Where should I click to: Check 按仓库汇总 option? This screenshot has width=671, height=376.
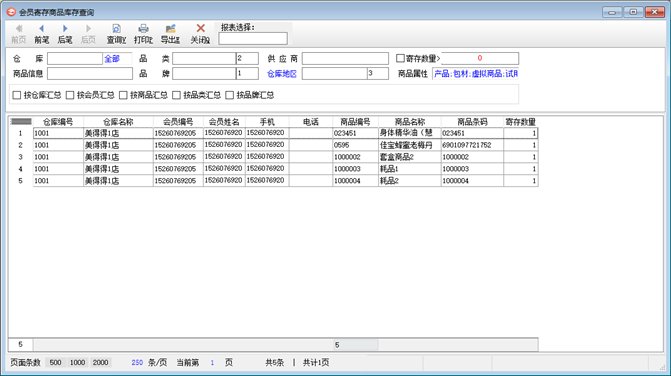[17, 95]
